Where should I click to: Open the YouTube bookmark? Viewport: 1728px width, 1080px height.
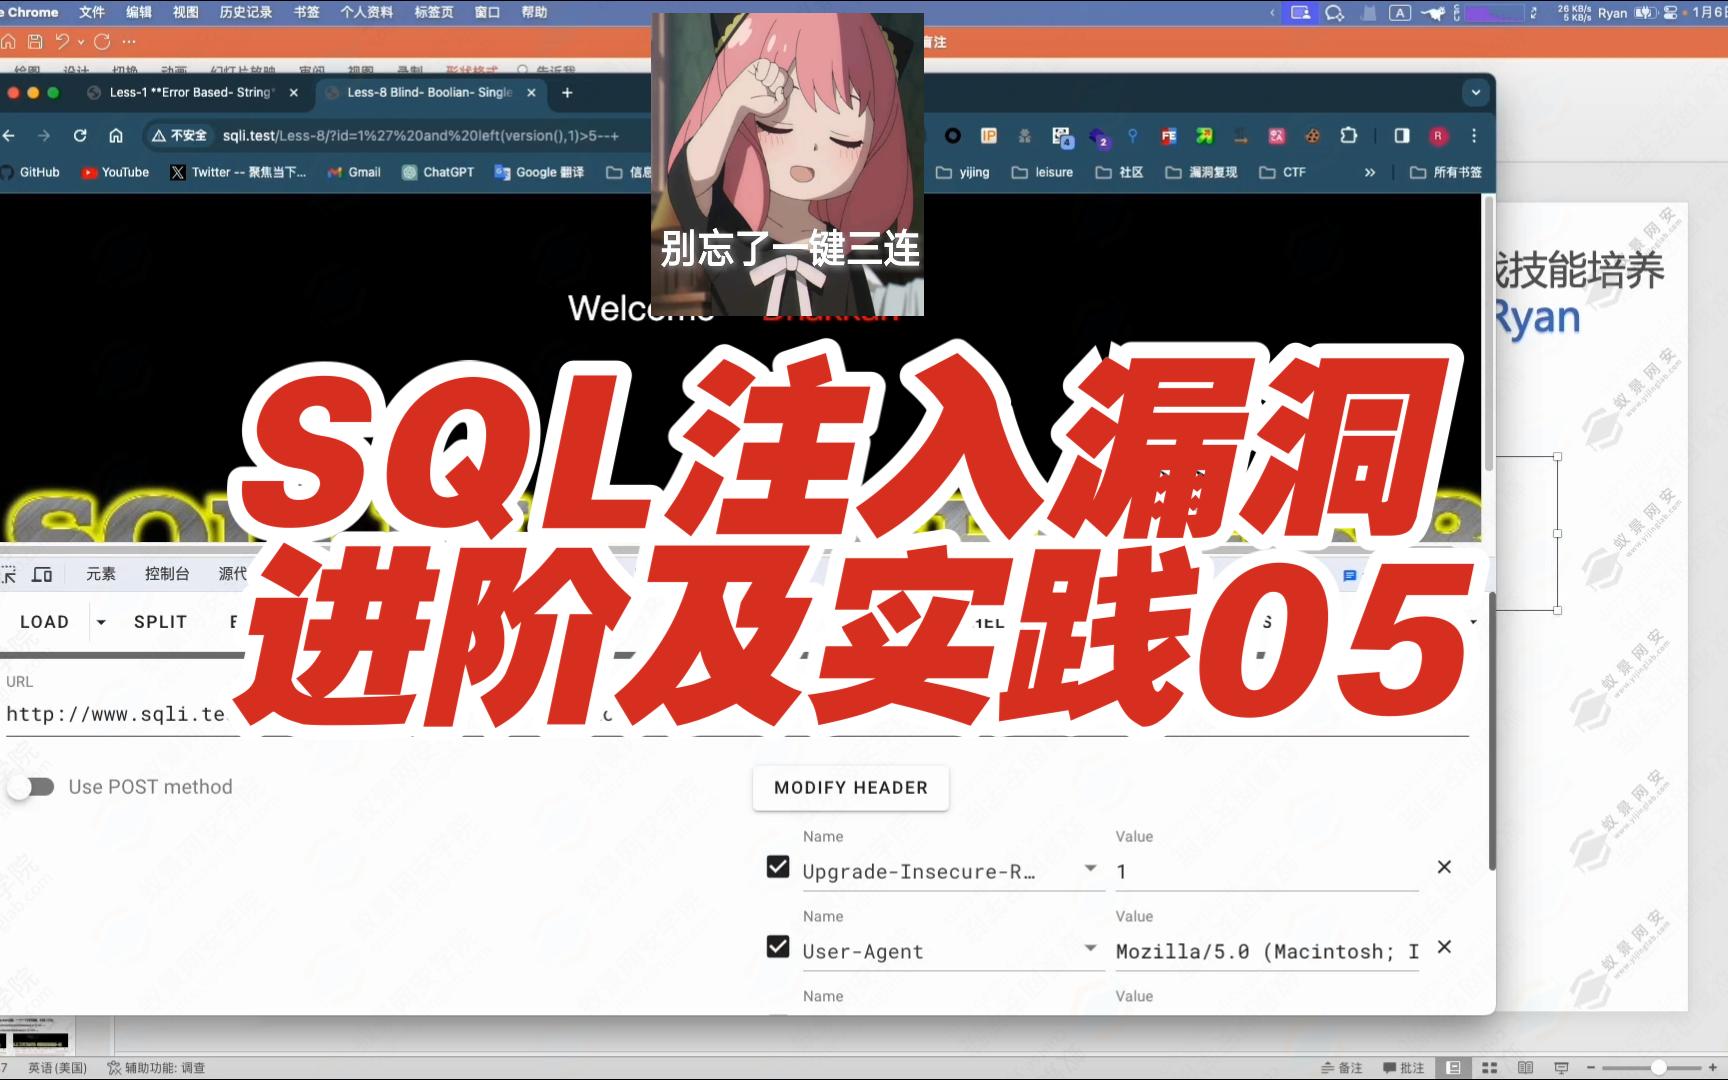pos(115,173)
